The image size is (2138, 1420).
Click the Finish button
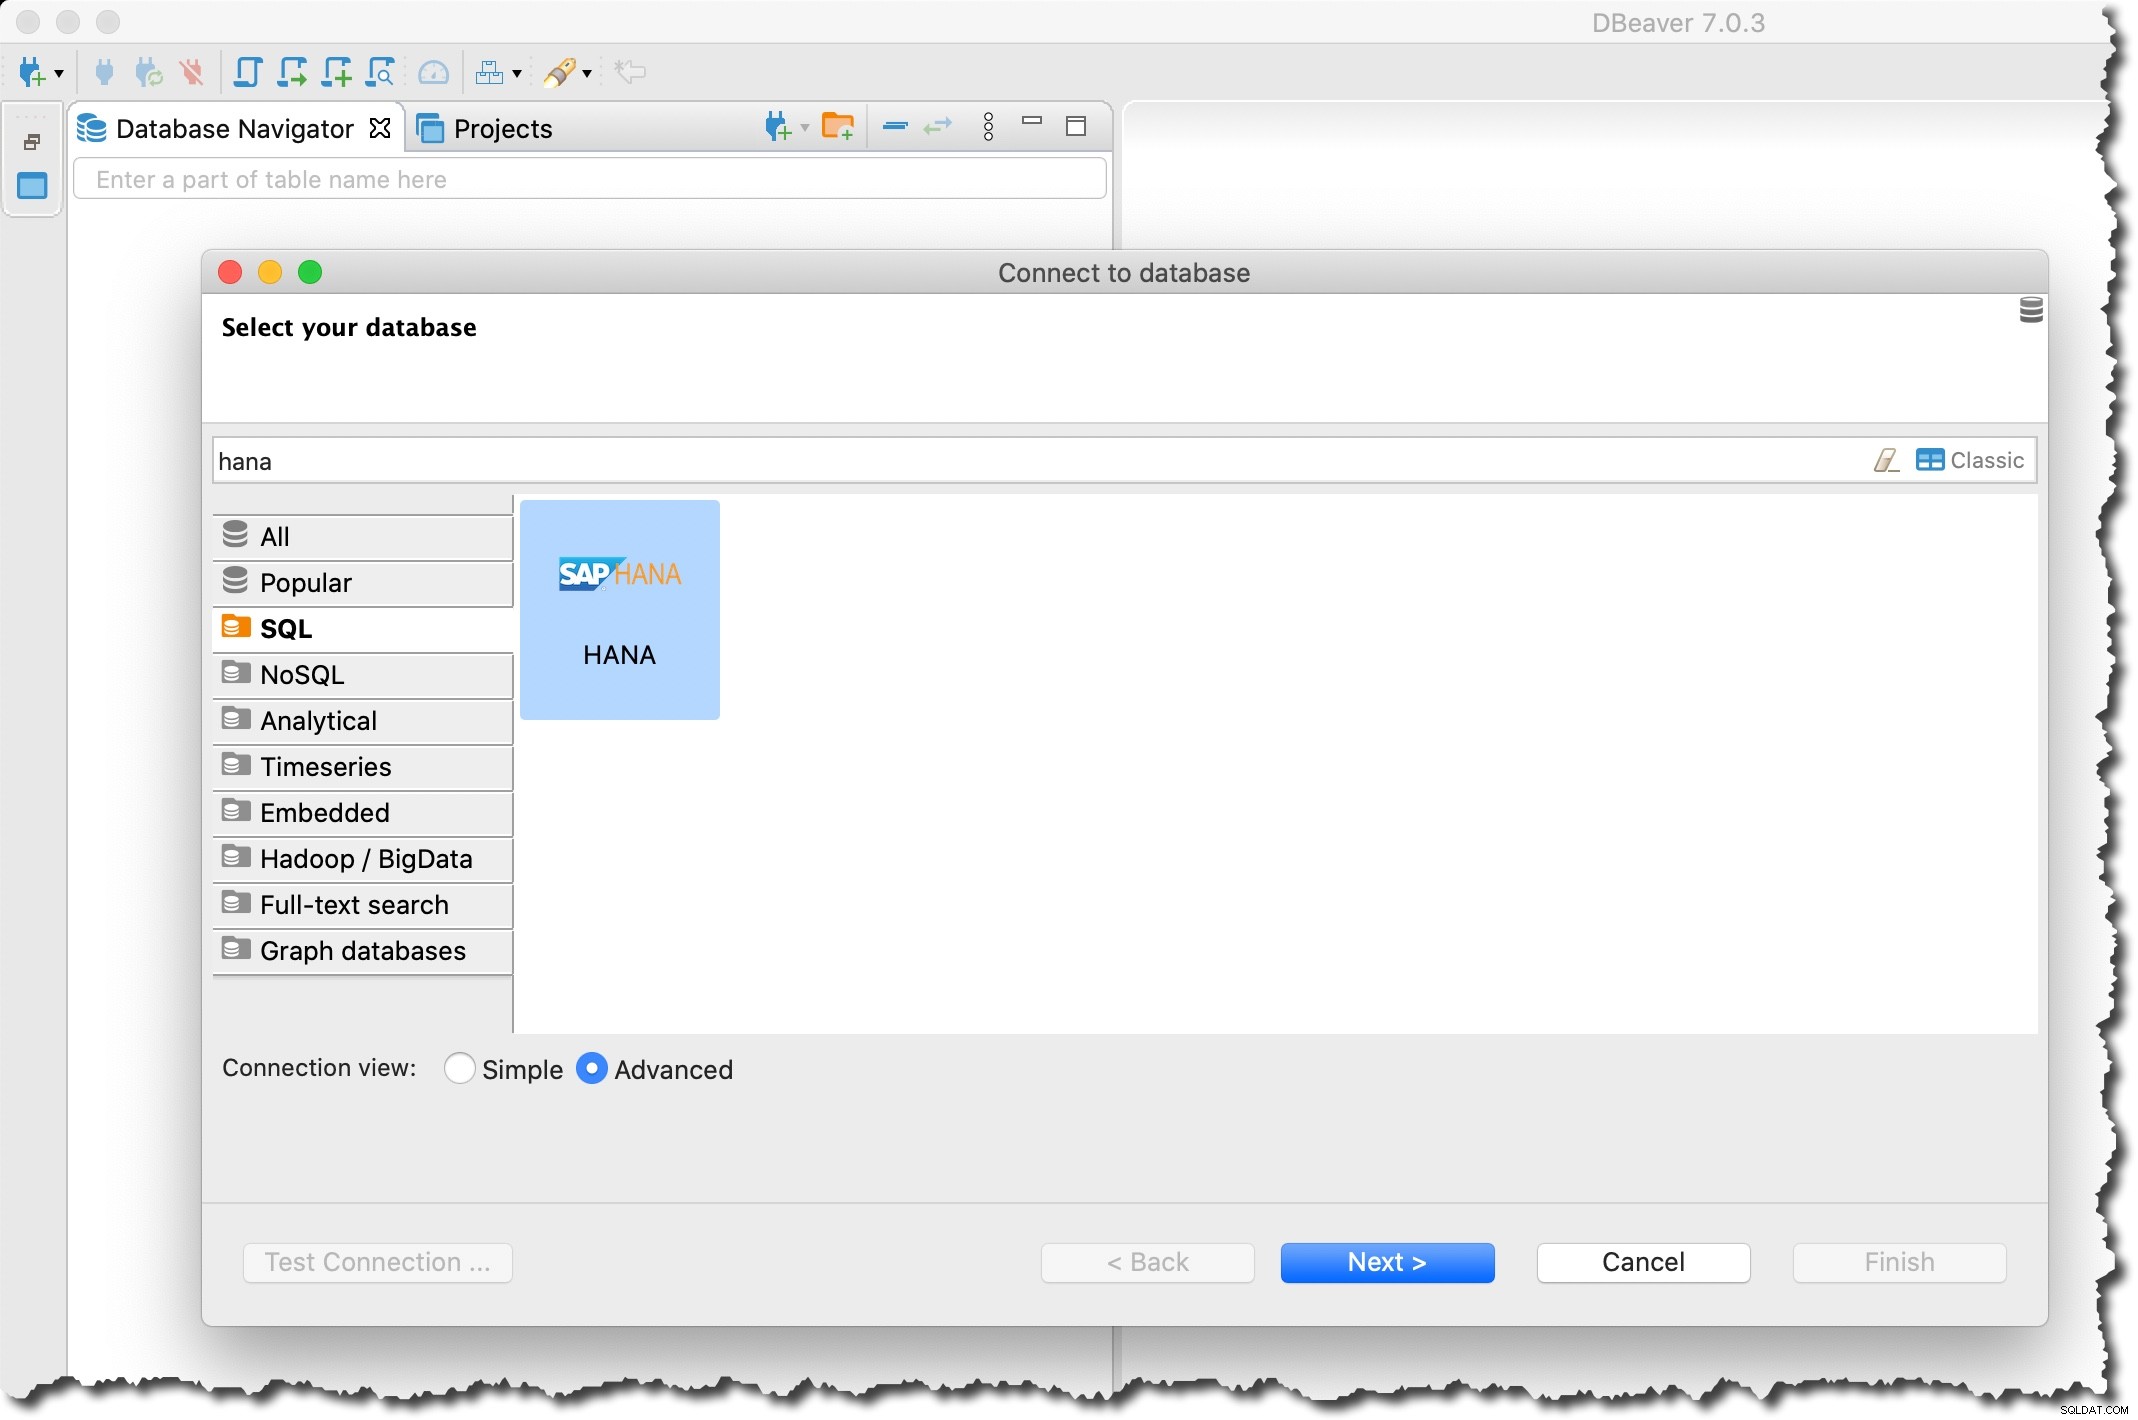[x=1900, y=1263]
